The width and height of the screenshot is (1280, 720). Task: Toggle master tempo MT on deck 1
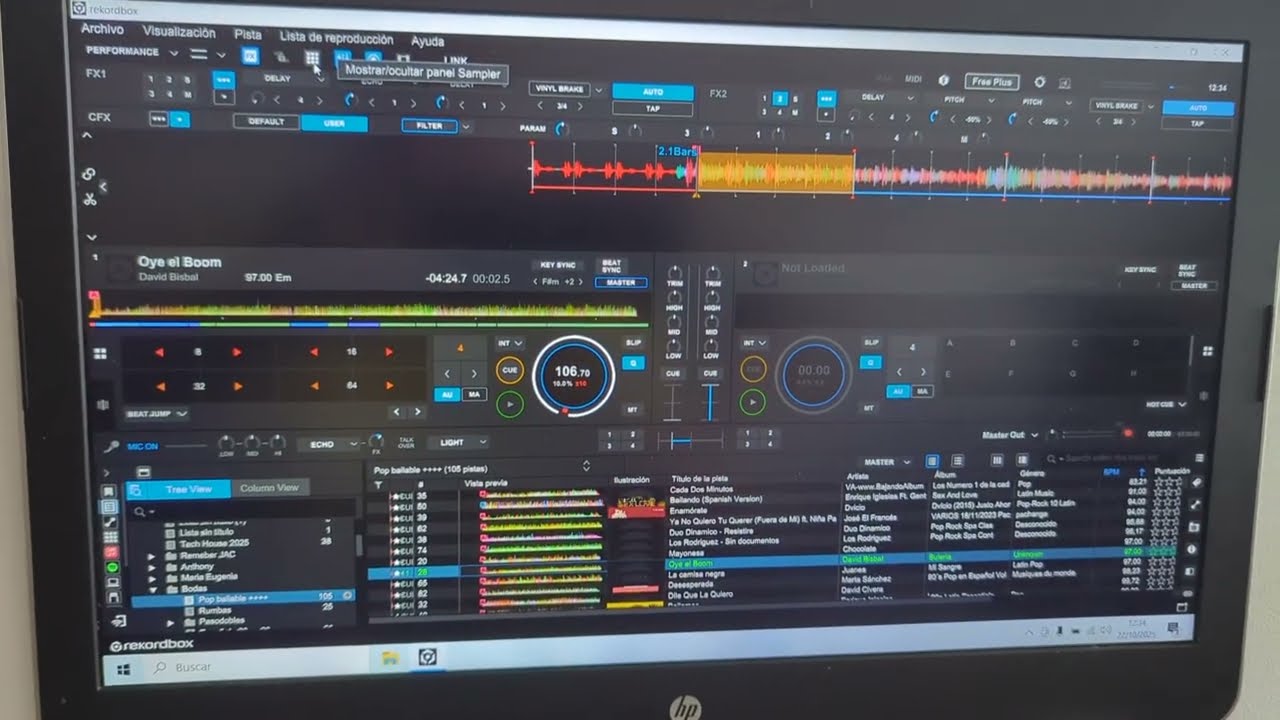click(633, 409)
